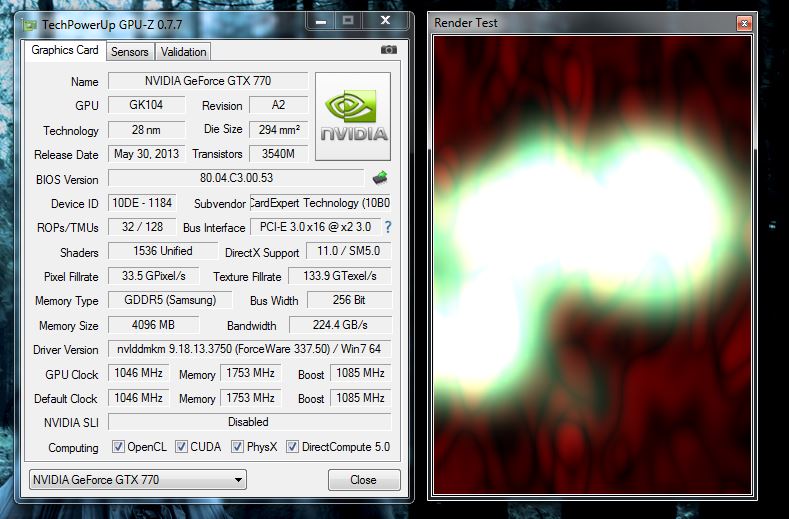Click the Name field NVIDIA GeForce GTX 770
The width and height of the screenshot is (789, 519).
coord(208,81)
